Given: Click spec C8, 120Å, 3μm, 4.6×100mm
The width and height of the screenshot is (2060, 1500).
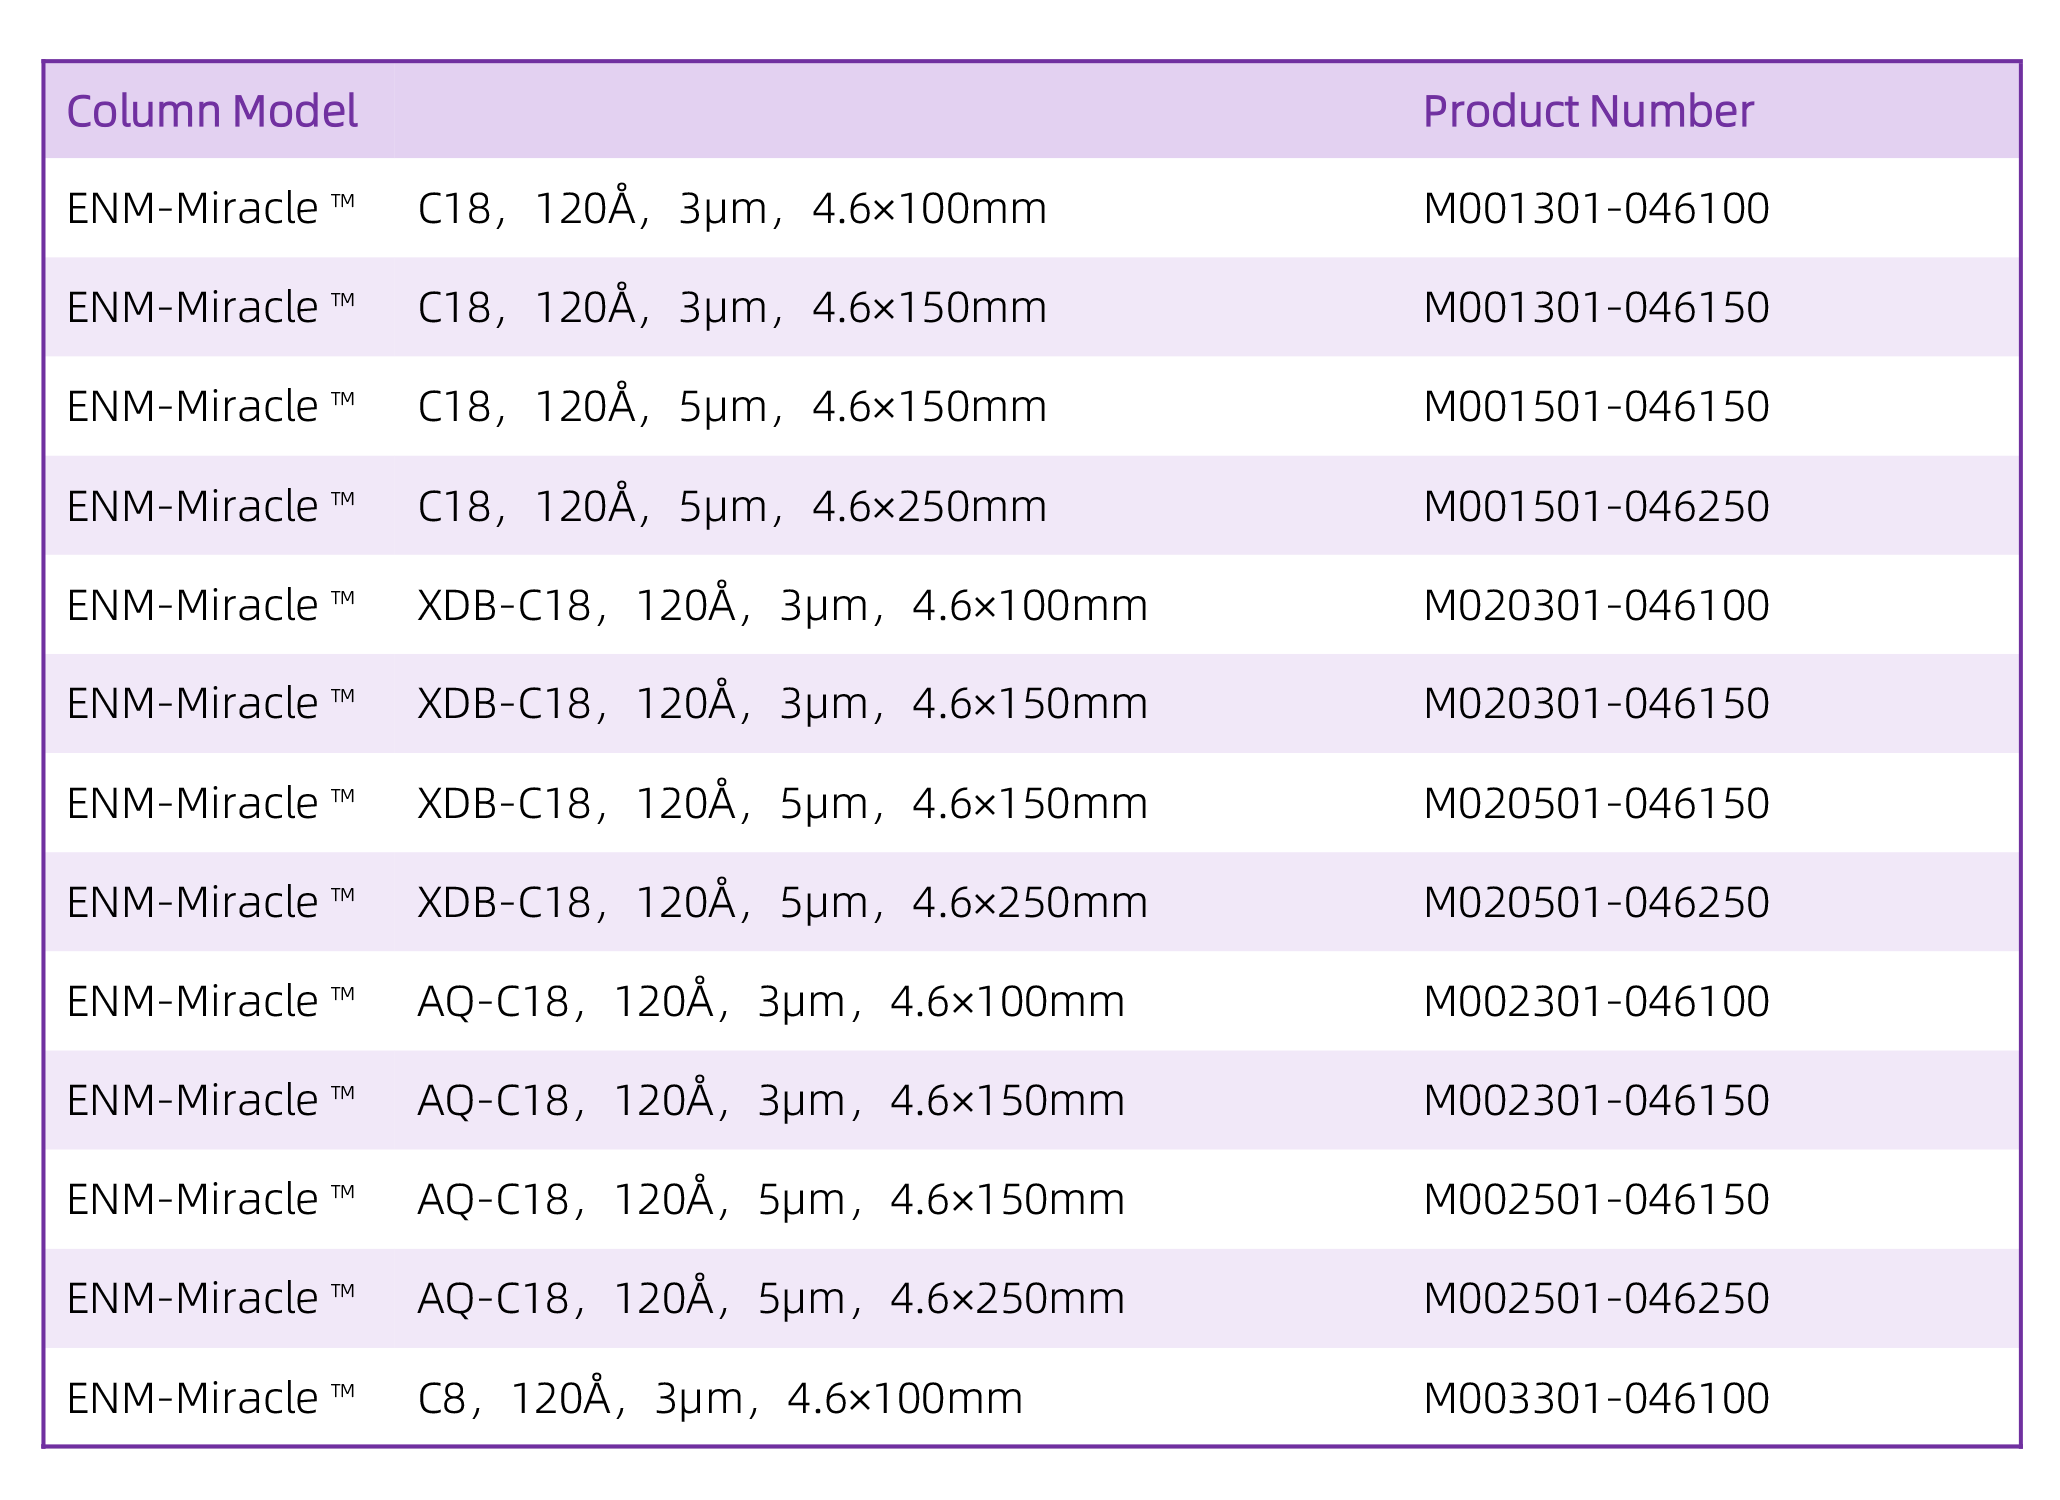Looking at the screenshot, I should click(720, 1396).
